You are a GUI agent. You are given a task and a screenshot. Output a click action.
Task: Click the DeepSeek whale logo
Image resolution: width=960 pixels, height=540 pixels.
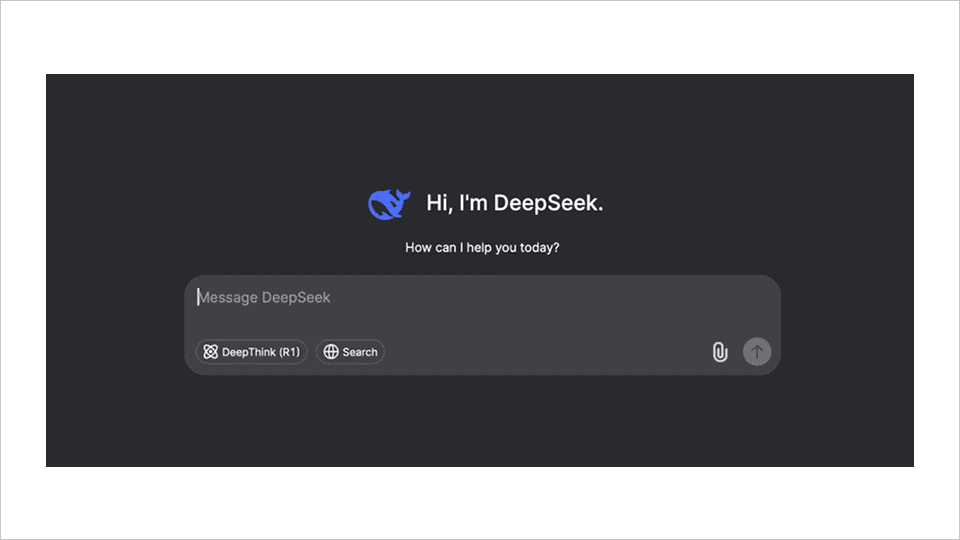click(388, 204)
